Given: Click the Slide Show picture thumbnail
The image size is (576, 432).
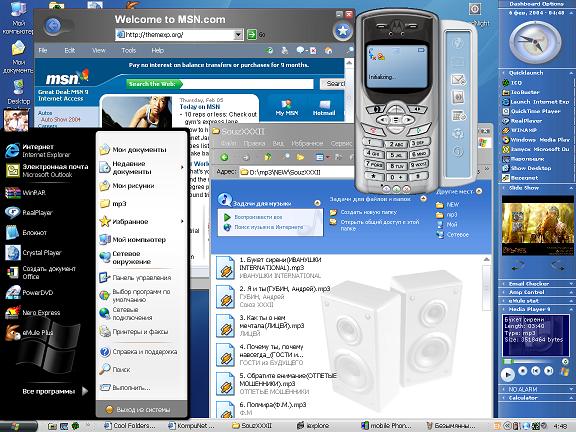Looking at the screenshot, I should click(538, 226).
